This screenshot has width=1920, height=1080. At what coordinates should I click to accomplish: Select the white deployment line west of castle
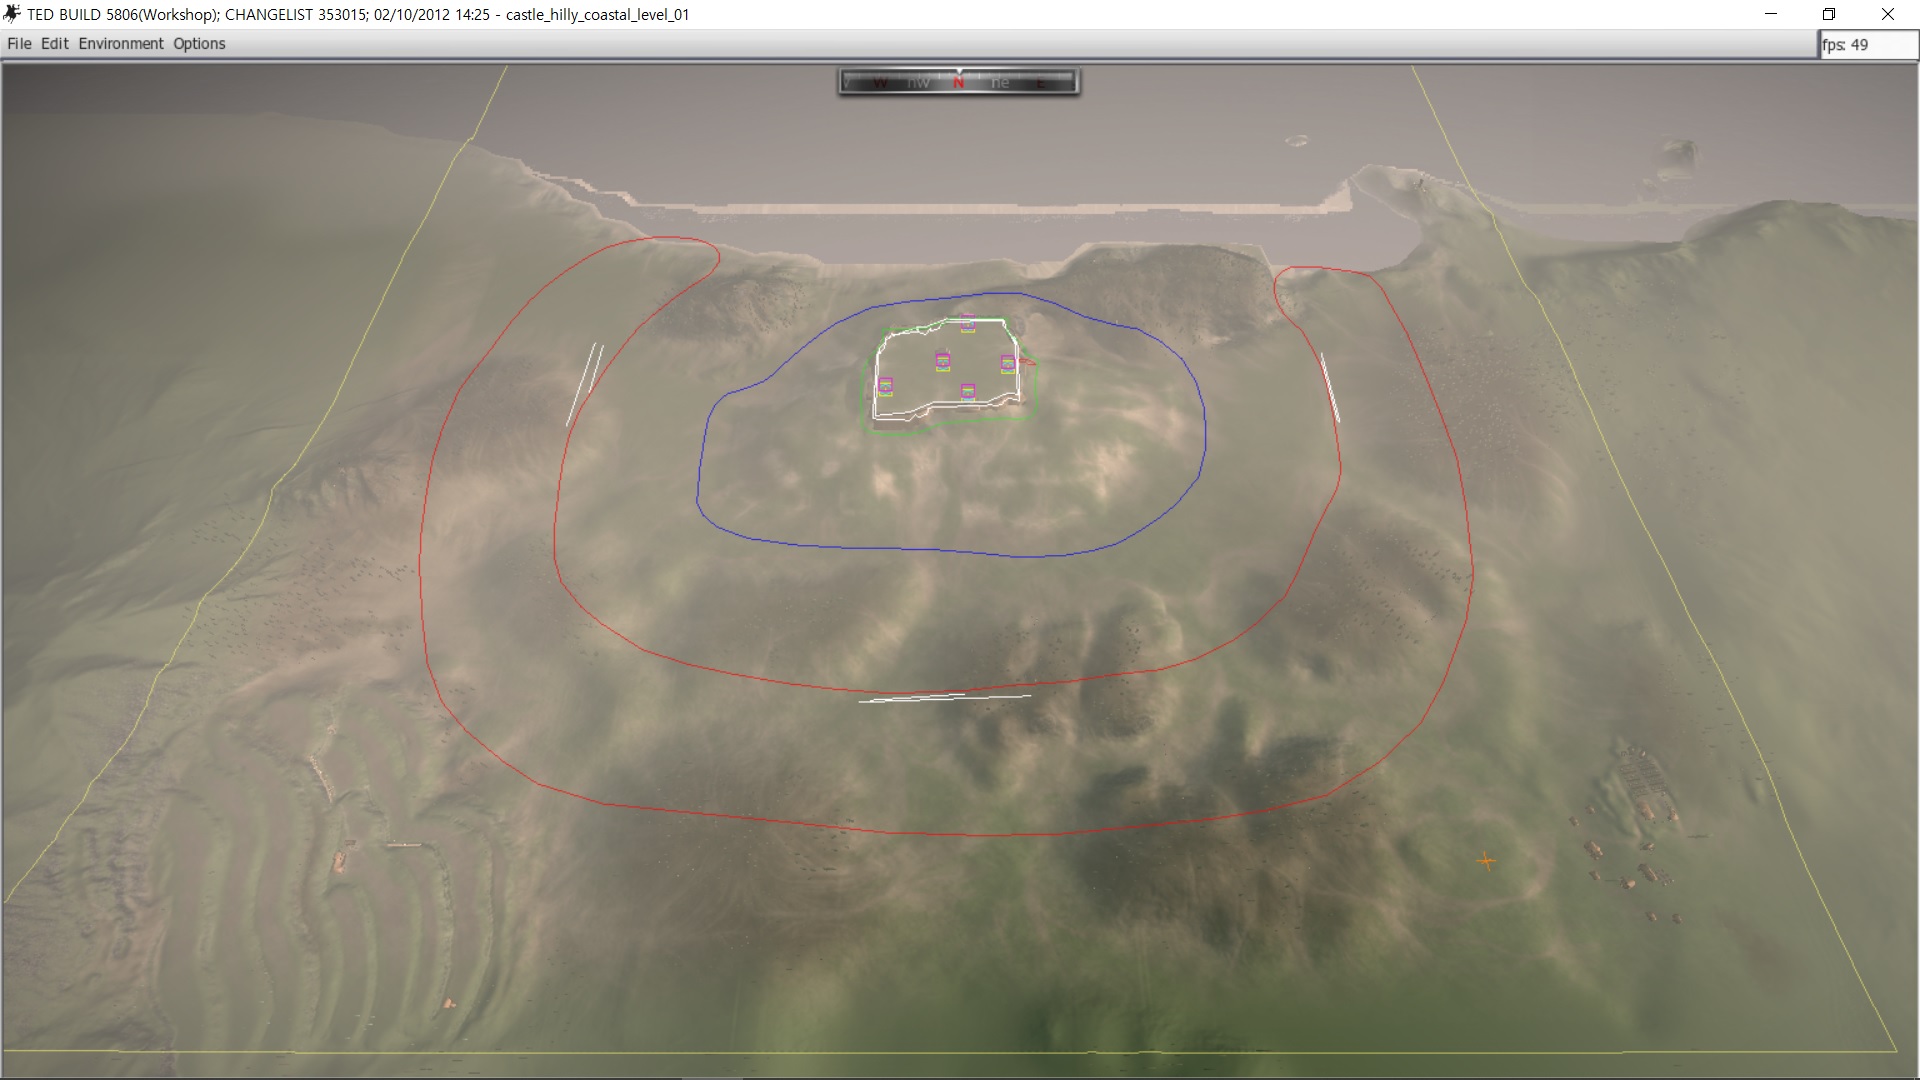(585, 384)
